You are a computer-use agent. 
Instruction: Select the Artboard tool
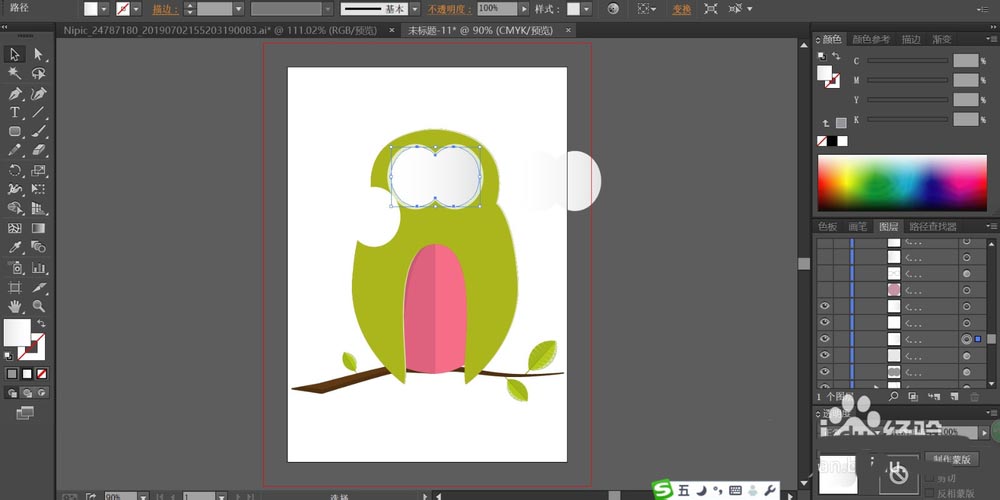[x=15, y=287]
